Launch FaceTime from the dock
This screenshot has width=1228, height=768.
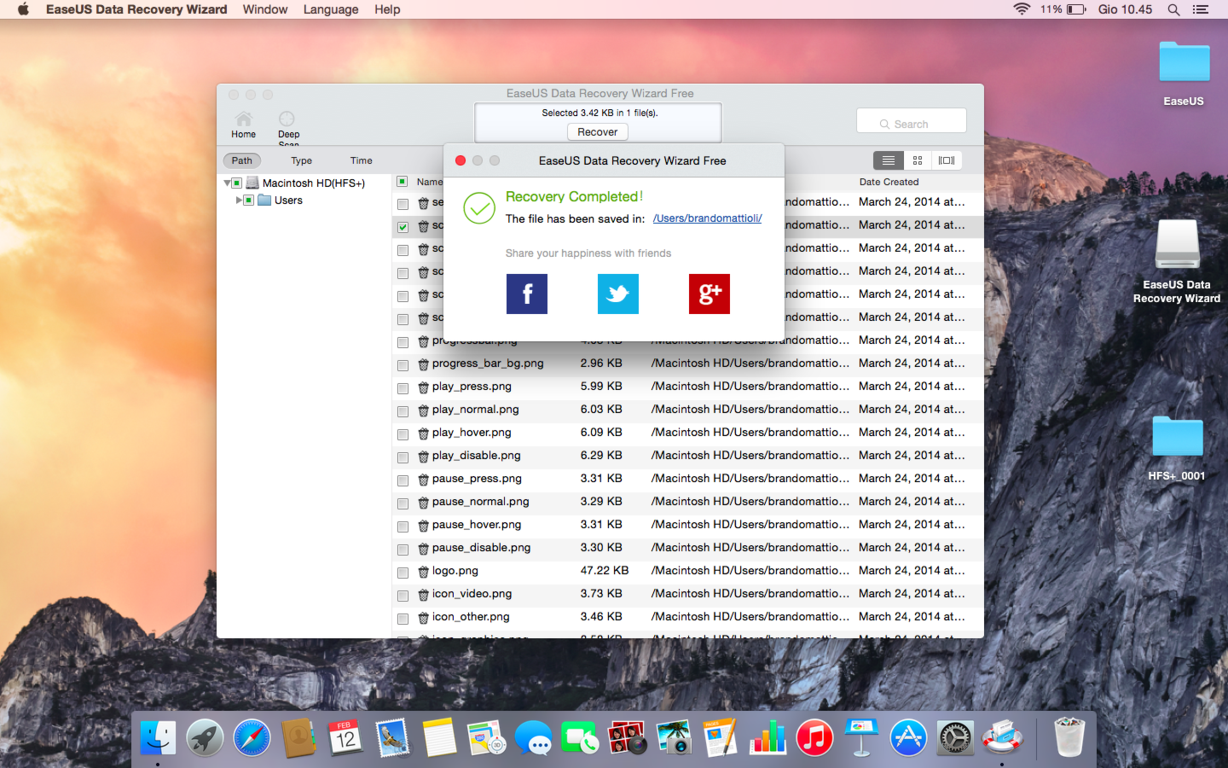580,739
